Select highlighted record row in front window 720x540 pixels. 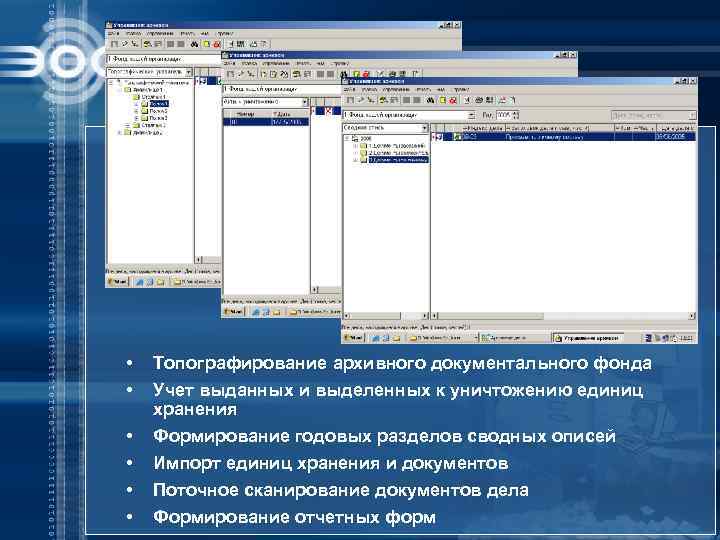(564, 137)
